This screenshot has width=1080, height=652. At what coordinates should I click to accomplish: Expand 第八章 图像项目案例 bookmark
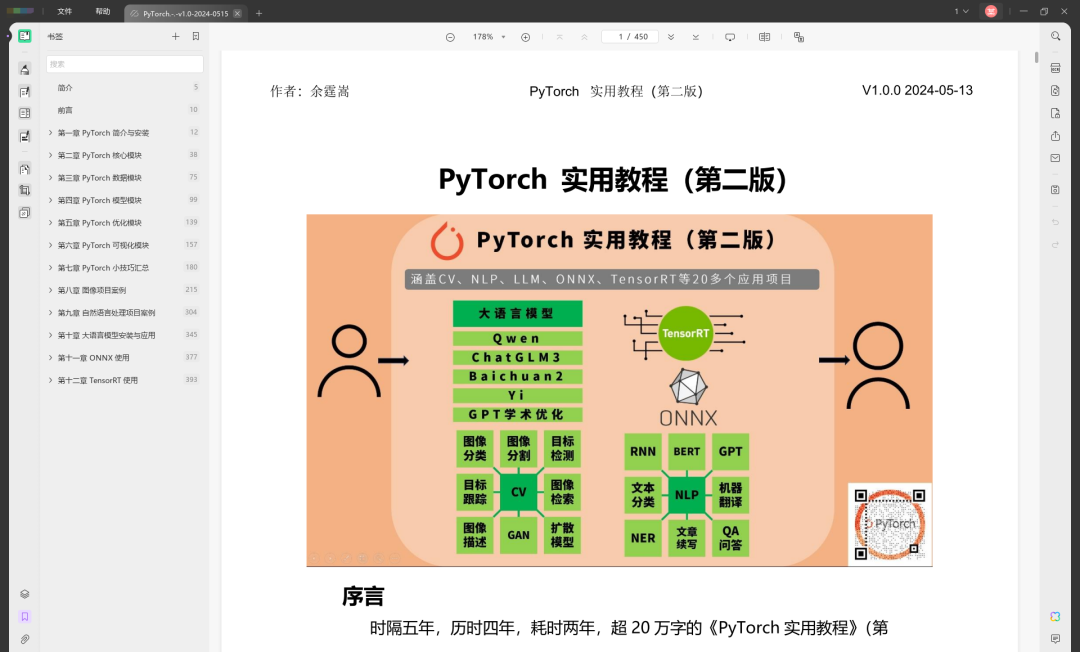coord(50,290)
